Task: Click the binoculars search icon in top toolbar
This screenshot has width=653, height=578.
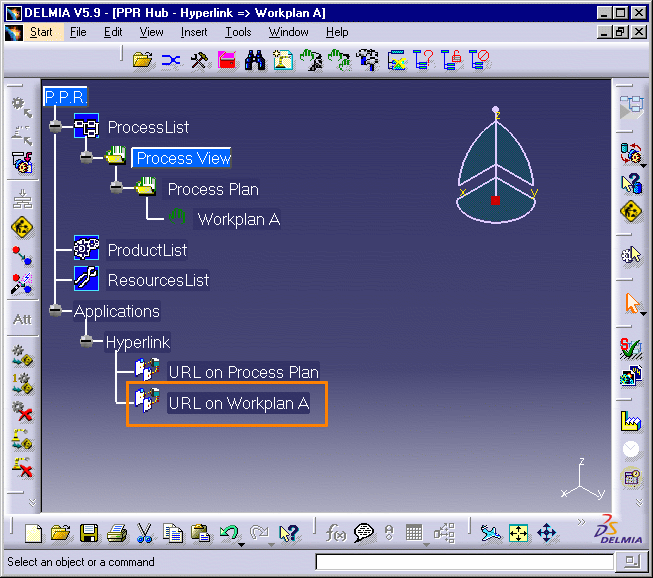Action: click(255, 60)
